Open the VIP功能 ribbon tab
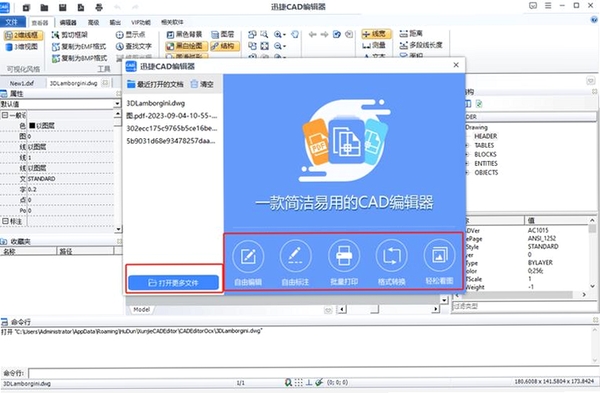The image size is (600, 393). coord(141,23)
